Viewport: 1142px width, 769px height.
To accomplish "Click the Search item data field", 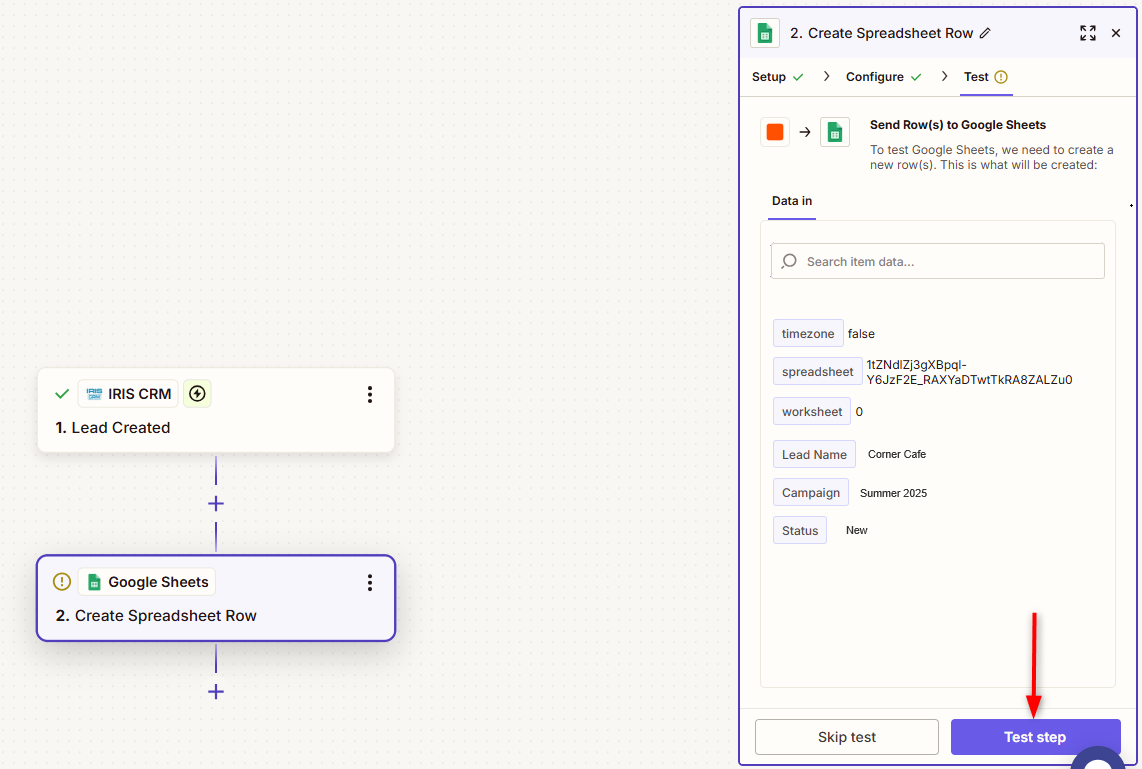I will [x=937, y=261].
